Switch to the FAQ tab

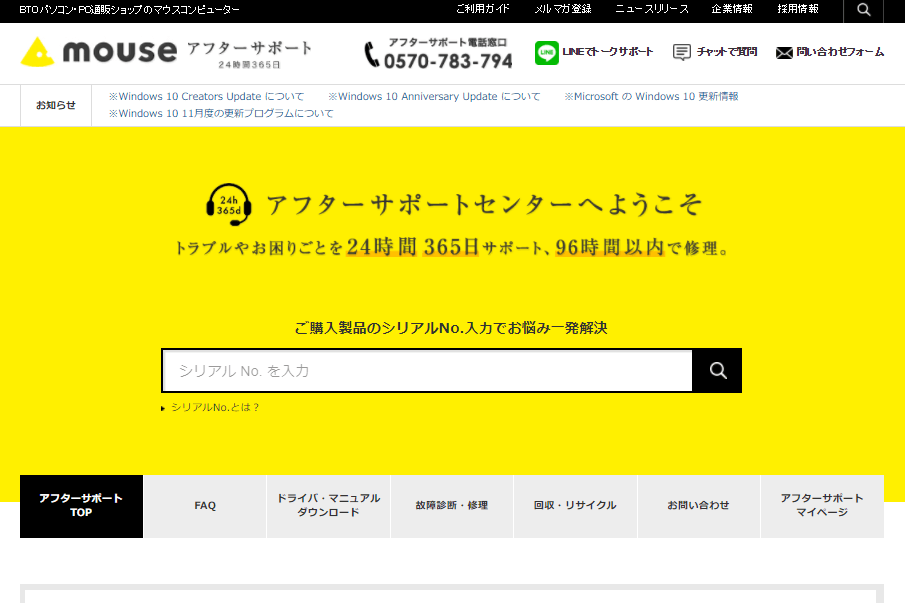pyautogui.click(x=204, y=506)
